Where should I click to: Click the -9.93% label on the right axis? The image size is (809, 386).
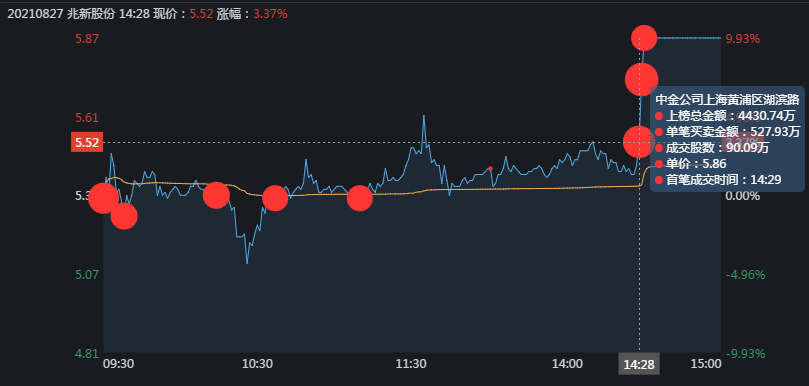745,354
